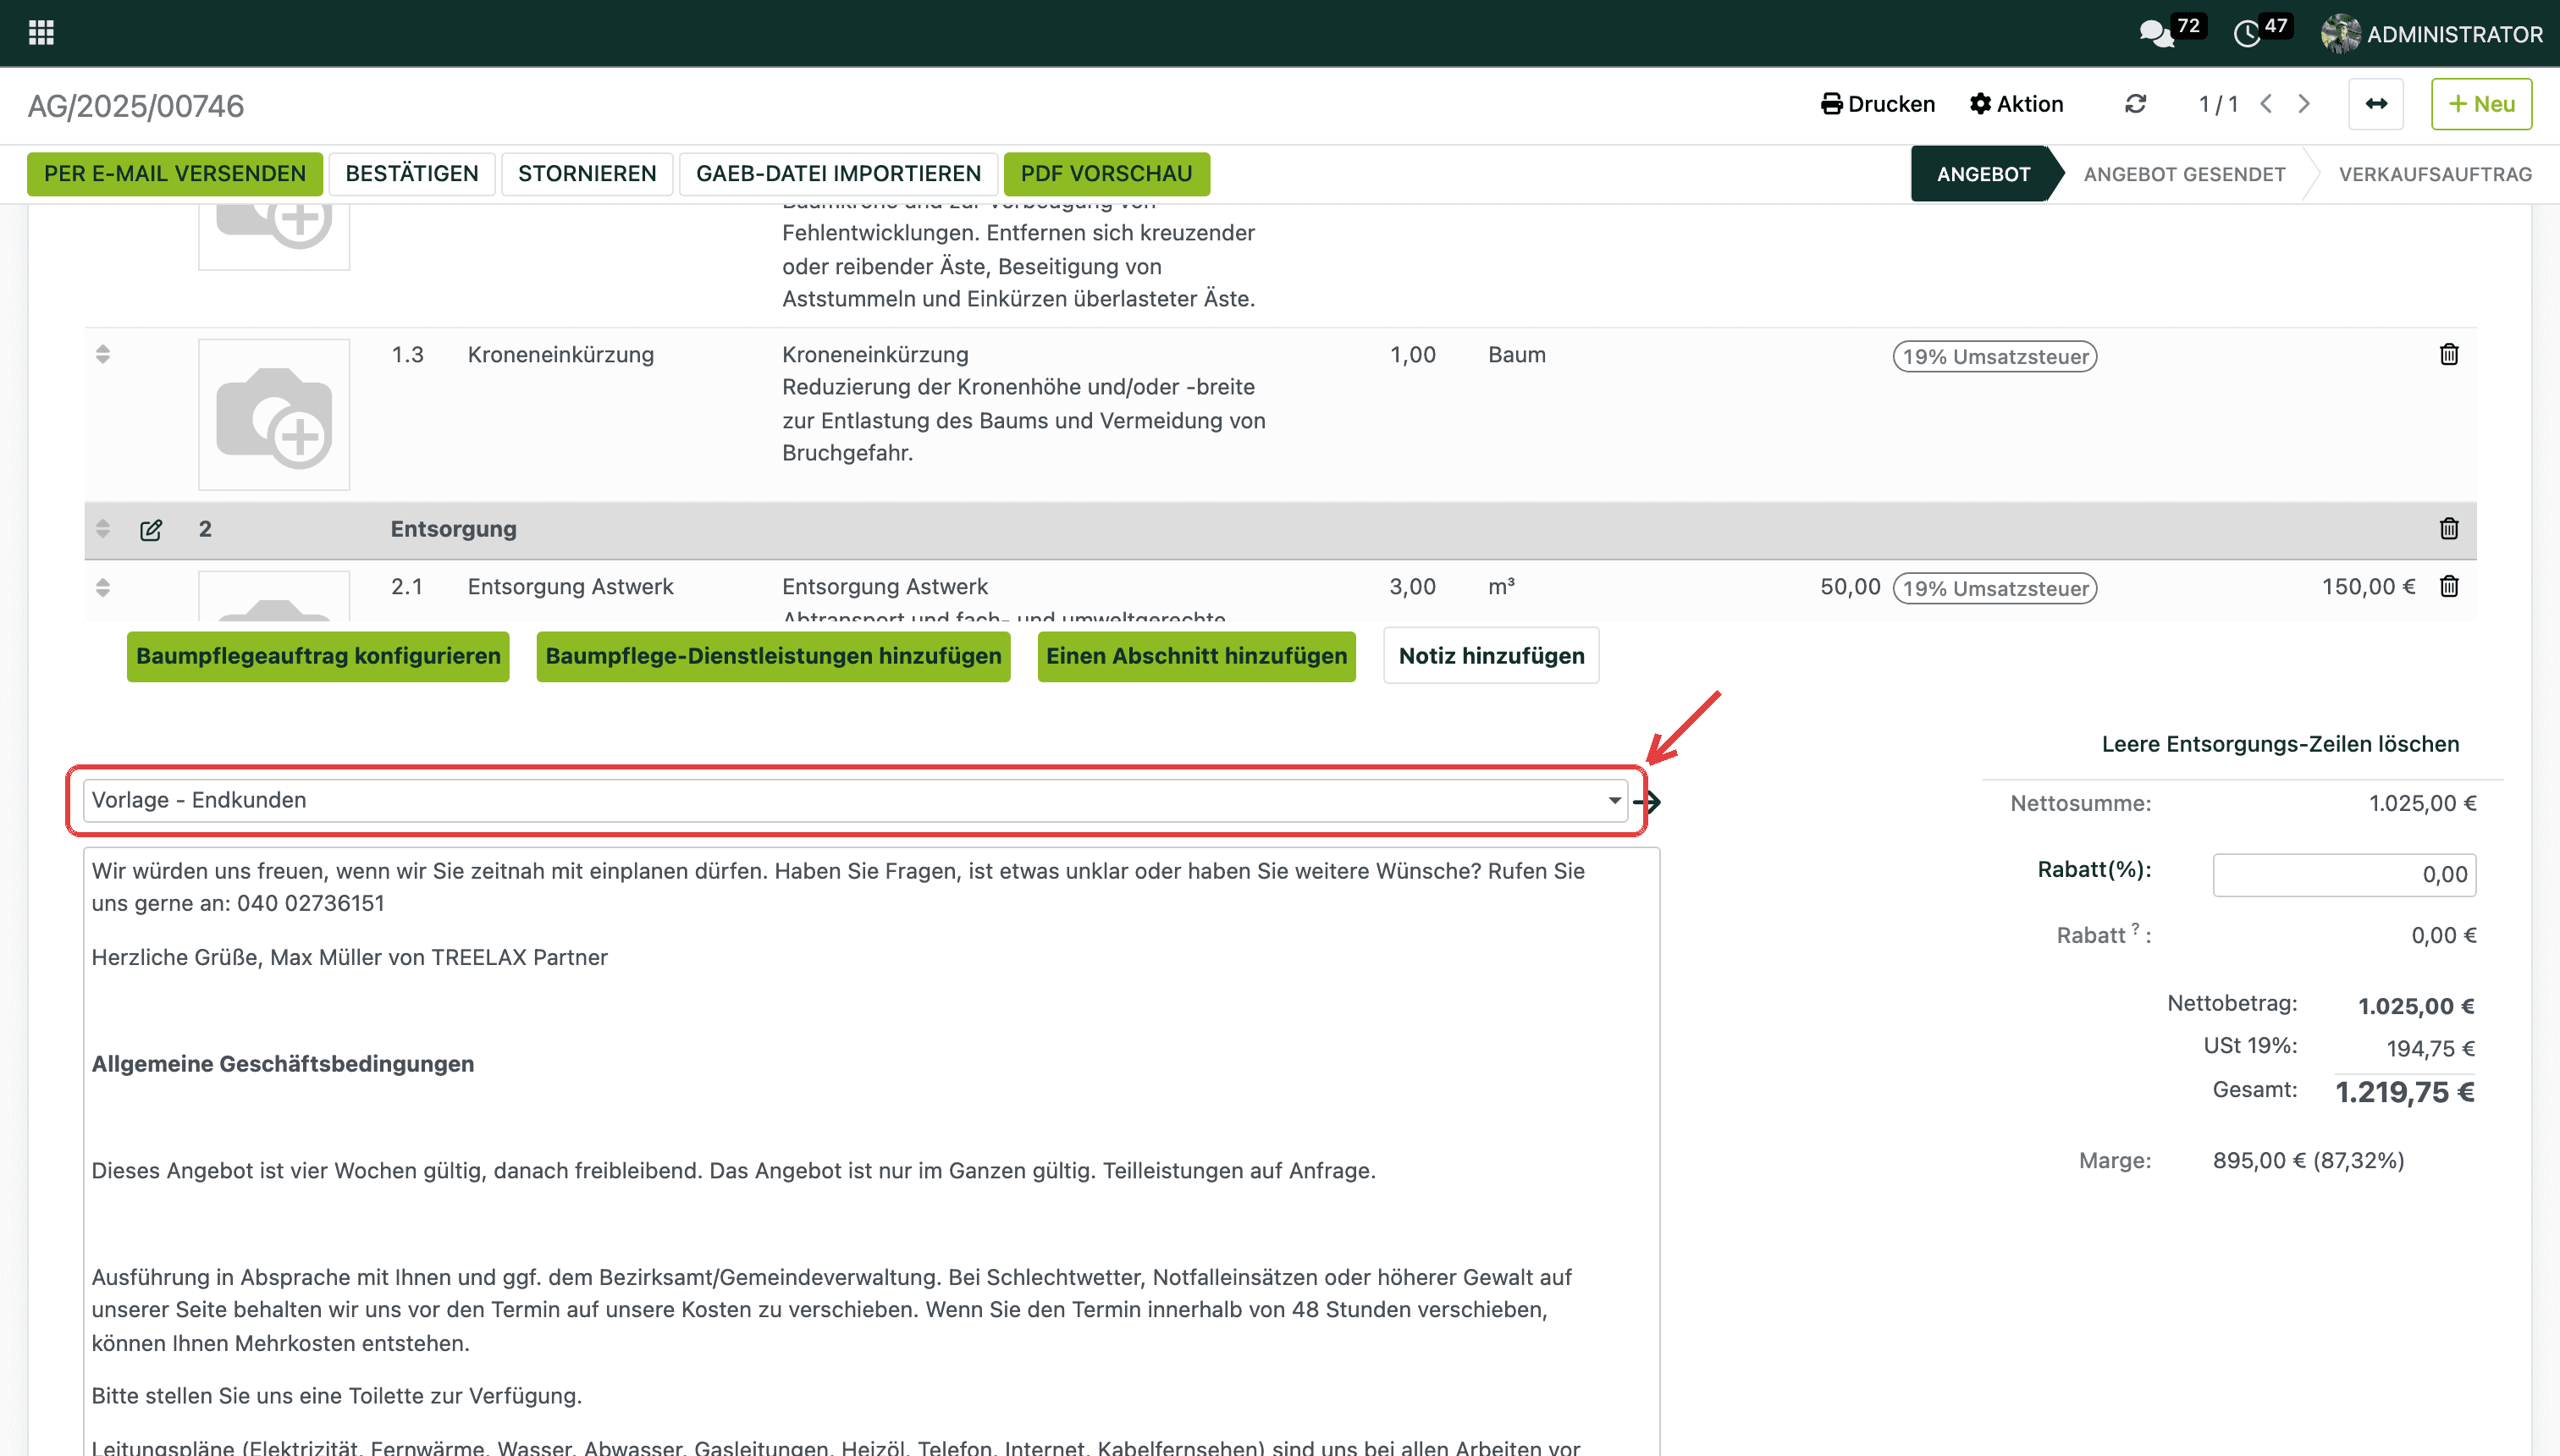Click Einen Abschnitt hinzufügen button
This screenshot has width=2560, height=1456.
pos(1196,656)
